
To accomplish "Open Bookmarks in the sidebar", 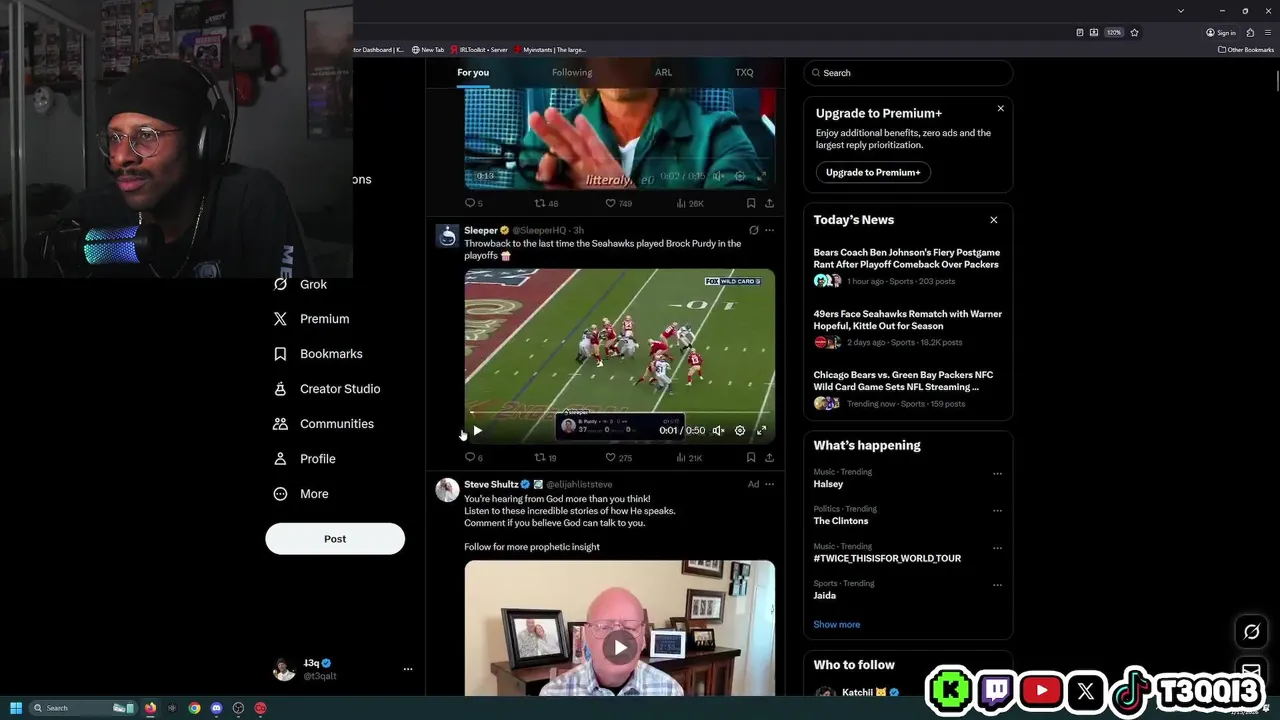I will pos(317,354).
